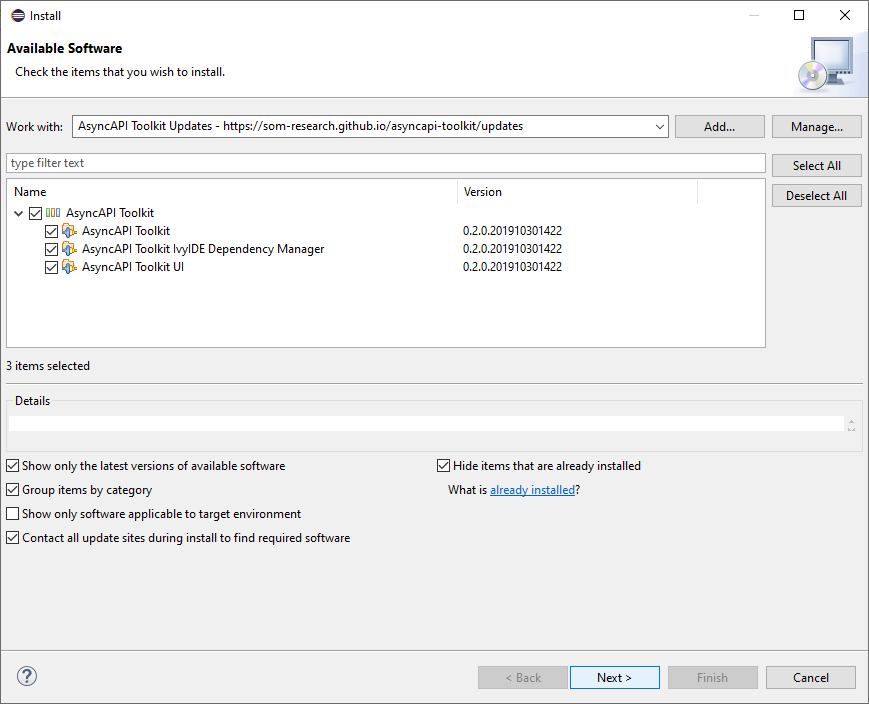The image size is (869, 704).
Task: Uncheck the AsyncAPI Toolkit category checkbox
Action: coord(35,213)
